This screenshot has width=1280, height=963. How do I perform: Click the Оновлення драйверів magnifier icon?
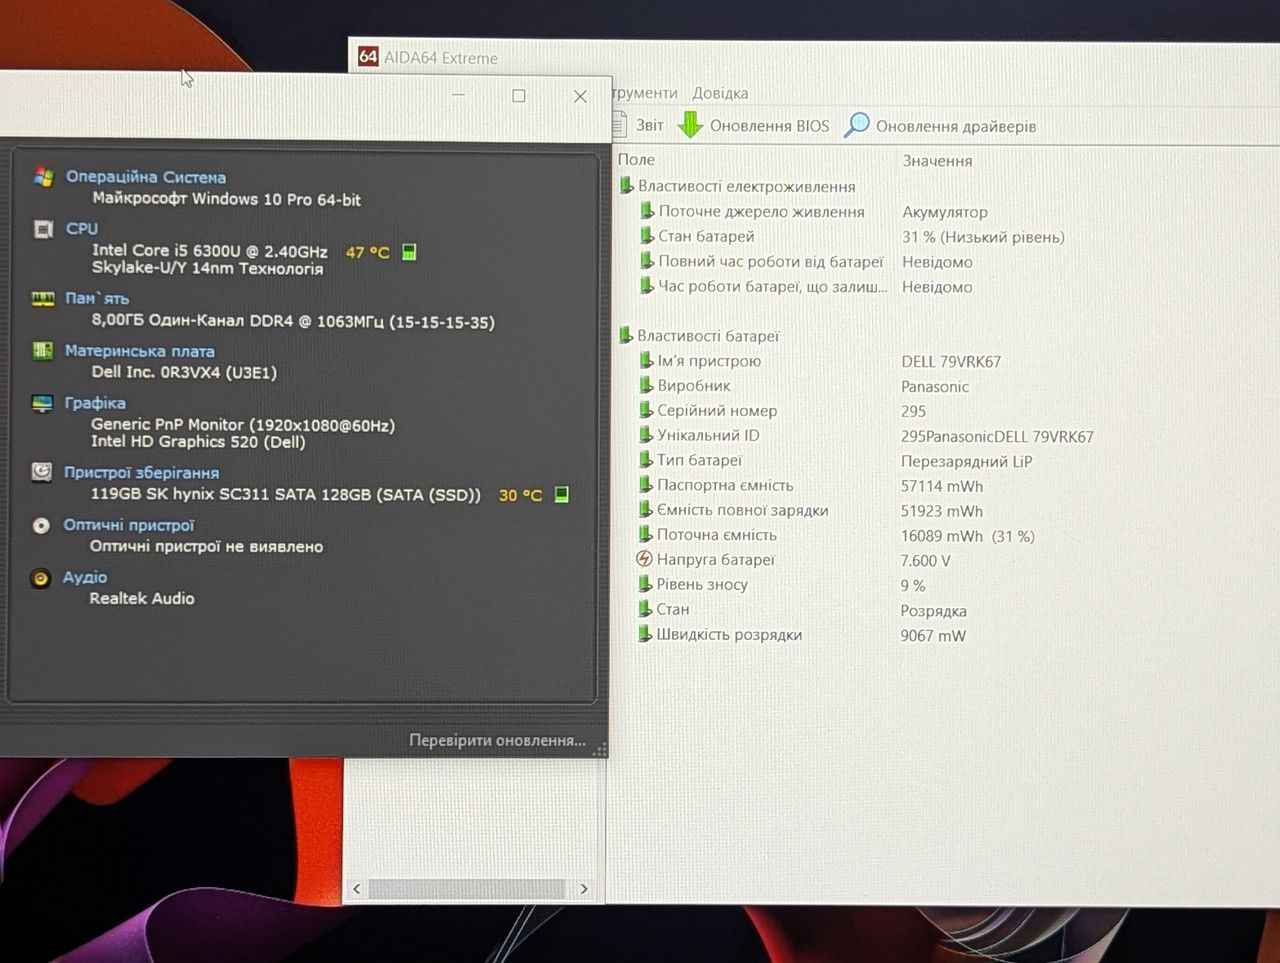(x=857, y=125)
